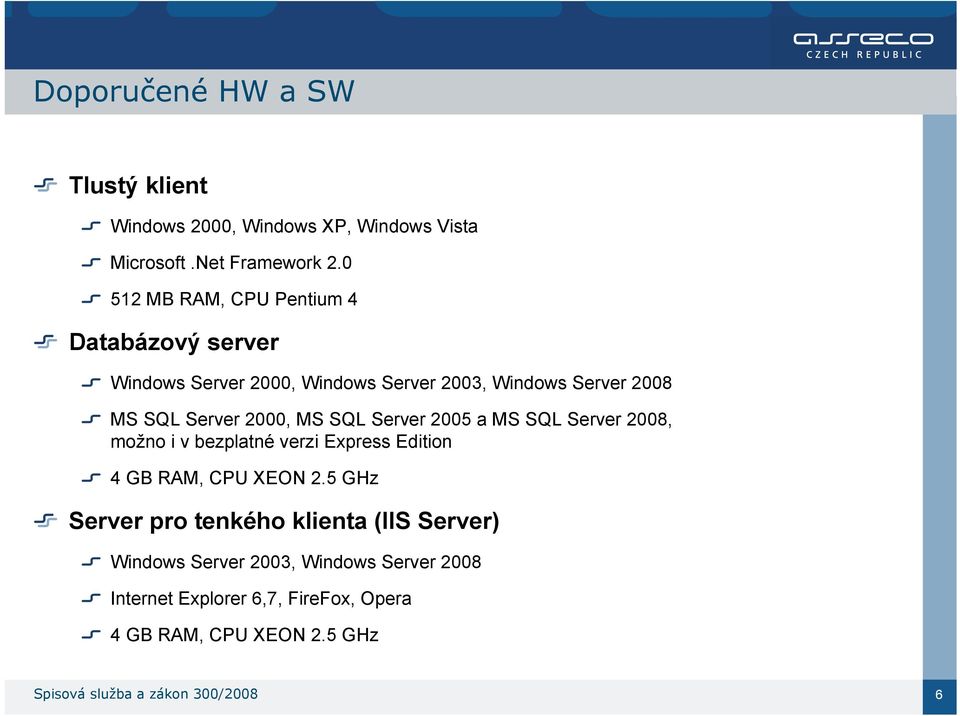Click the bullet icon beside 'Tlustý klient'
Viewport: 960px width, 716px height.
pyautogui.click(x=45, y=184)
